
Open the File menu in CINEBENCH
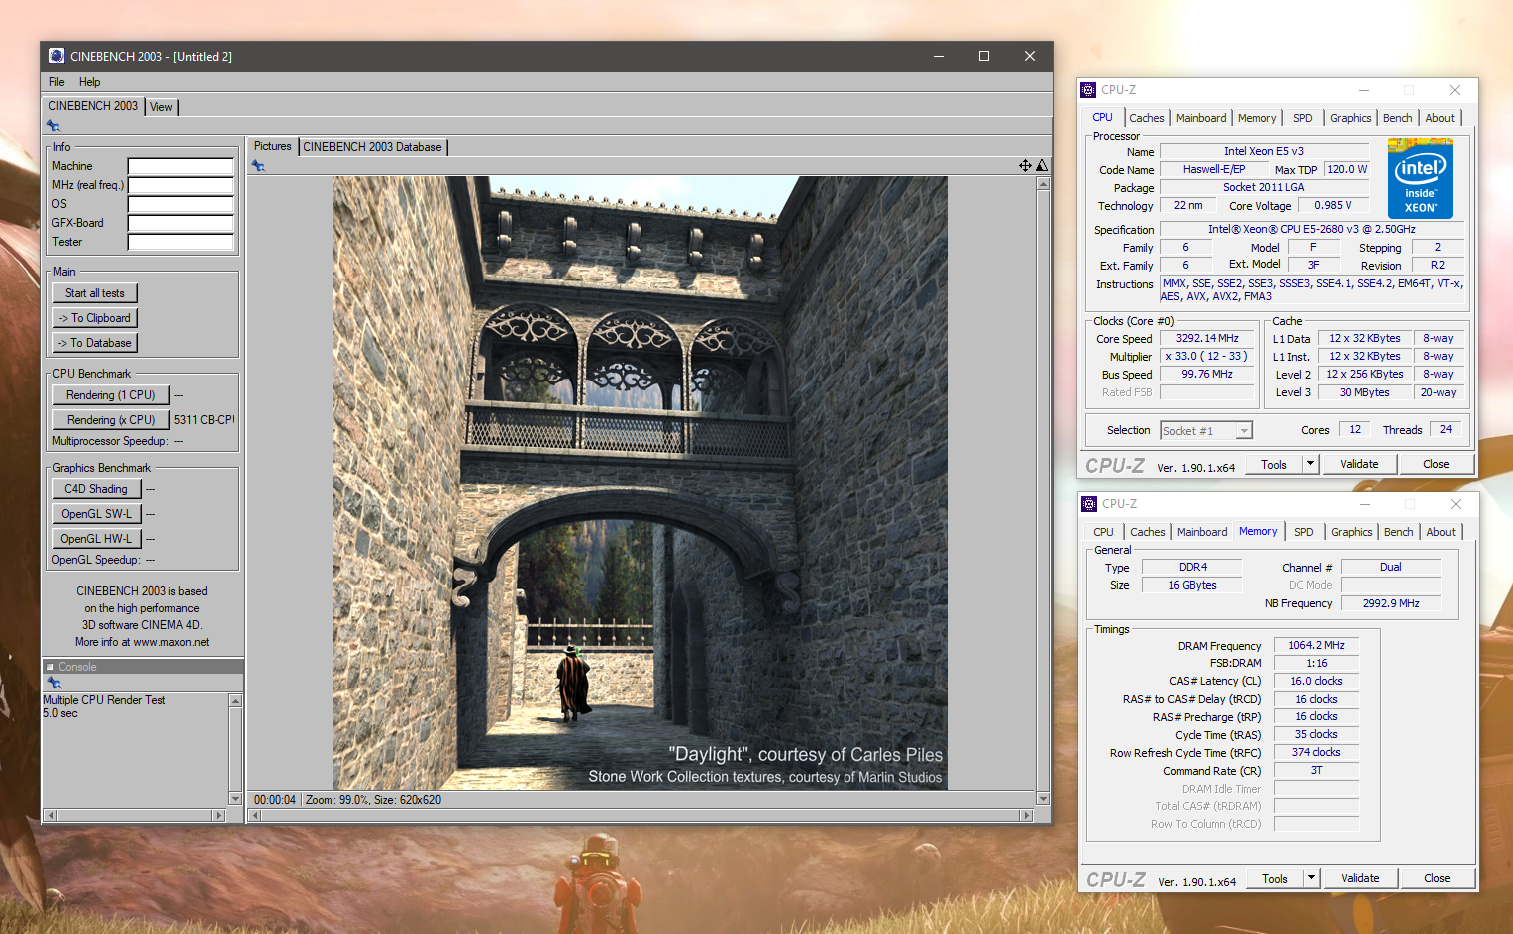click(57, 82)
